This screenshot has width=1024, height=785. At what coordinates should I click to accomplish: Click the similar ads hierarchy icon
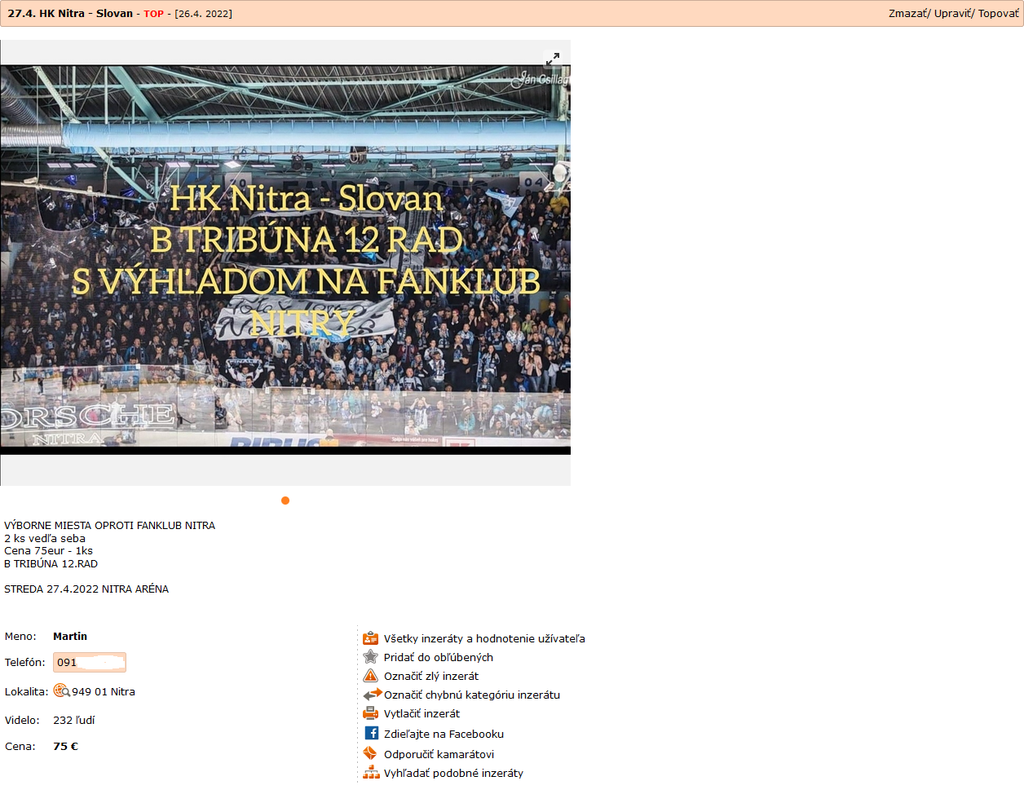[370, 773]
